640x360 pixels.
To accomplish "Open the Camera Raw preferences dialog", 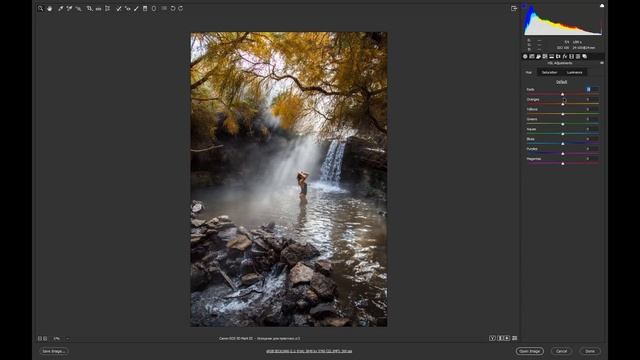I will pyautogui.click(x=164, y=8).
